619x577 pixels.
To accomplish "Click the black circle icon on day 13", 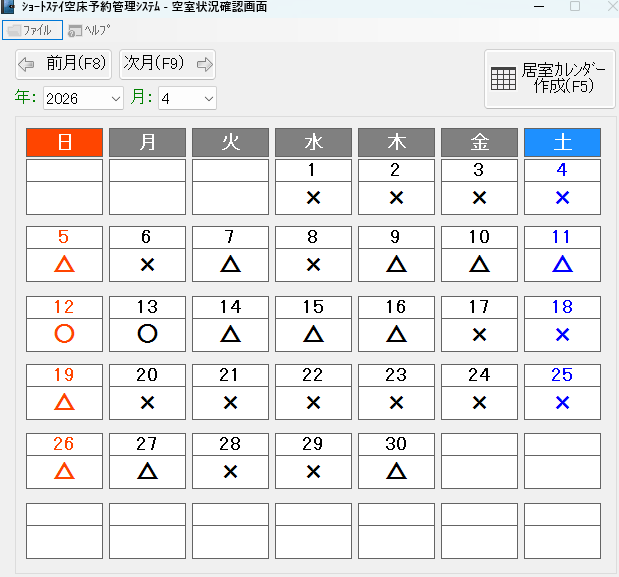I will point(148,334).
